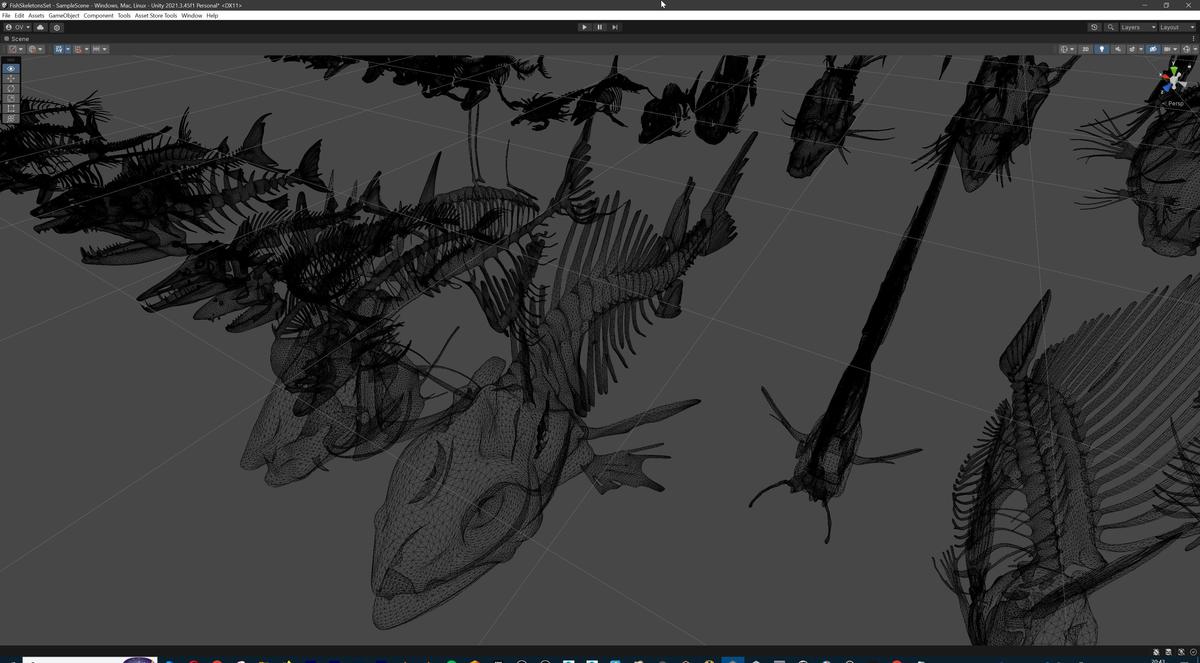
Task: Select the combined Transform tool
Action: point(10,117)
